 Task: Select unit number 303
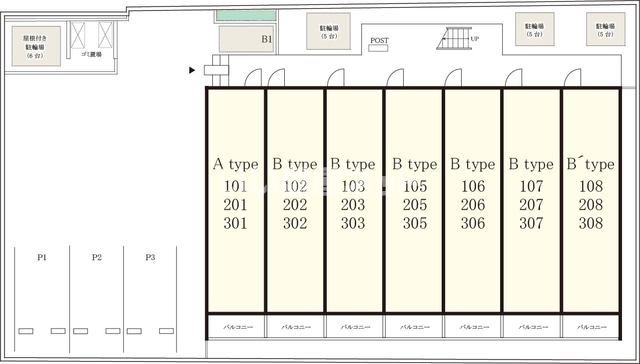353,223
